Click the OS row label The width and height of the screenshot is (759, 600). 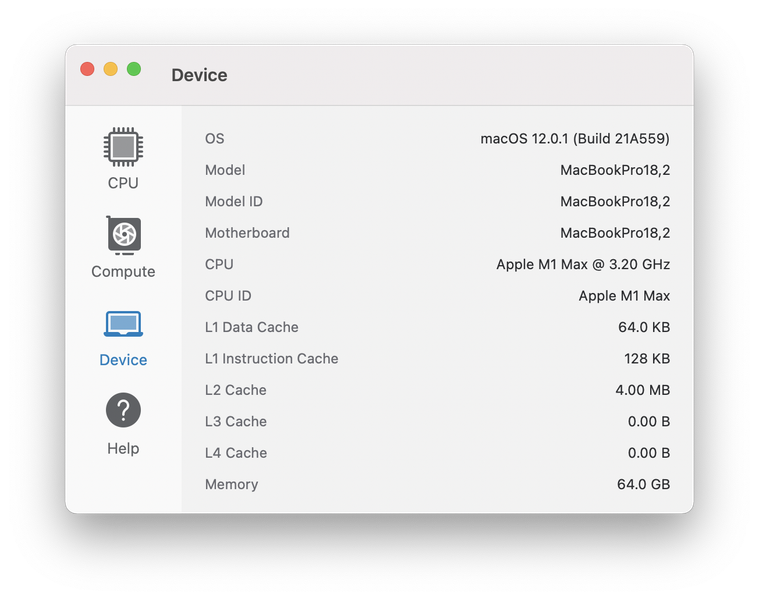[x=215, y=139]
